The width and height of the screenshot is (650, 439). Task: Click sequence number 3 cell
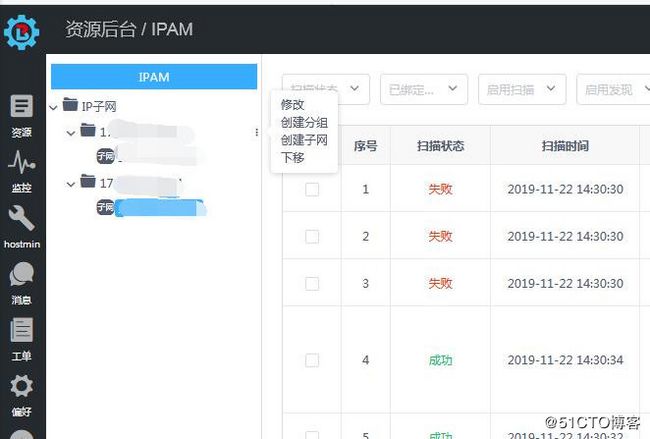coord(366,284)
